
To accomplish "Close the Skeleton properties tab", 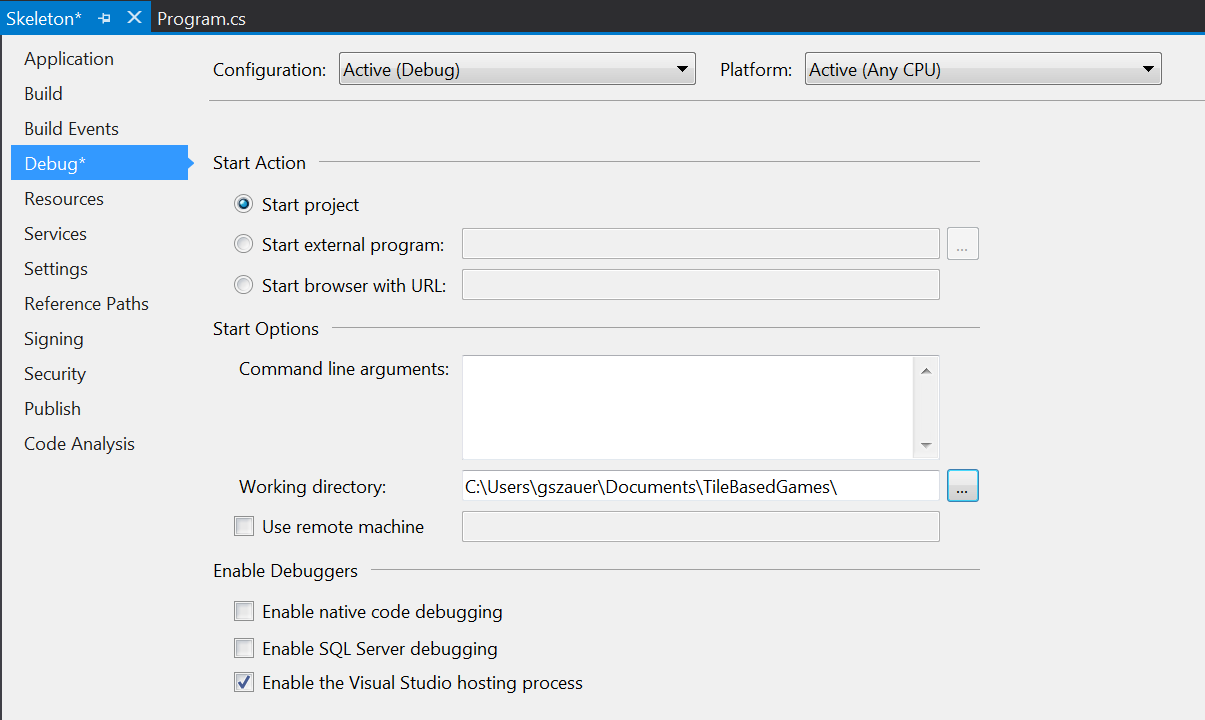I will pos(134,18).
